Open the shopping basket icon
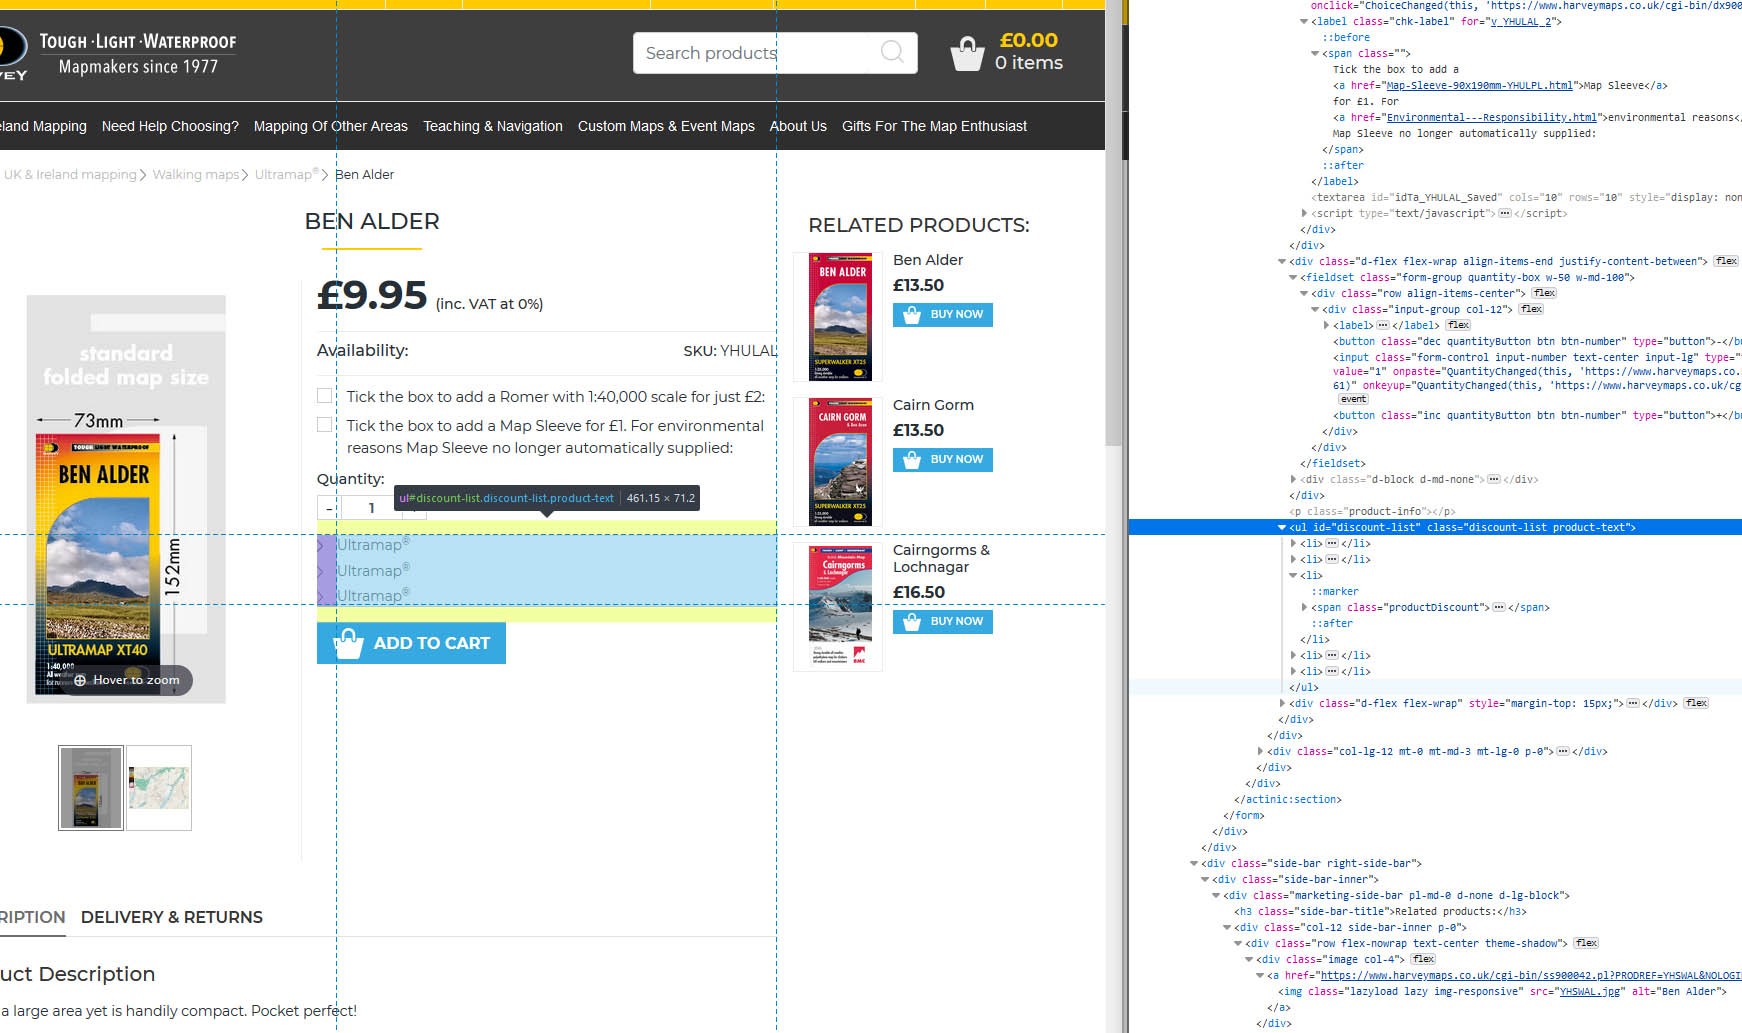The image size is (1742, 1033). click(966, 53)
